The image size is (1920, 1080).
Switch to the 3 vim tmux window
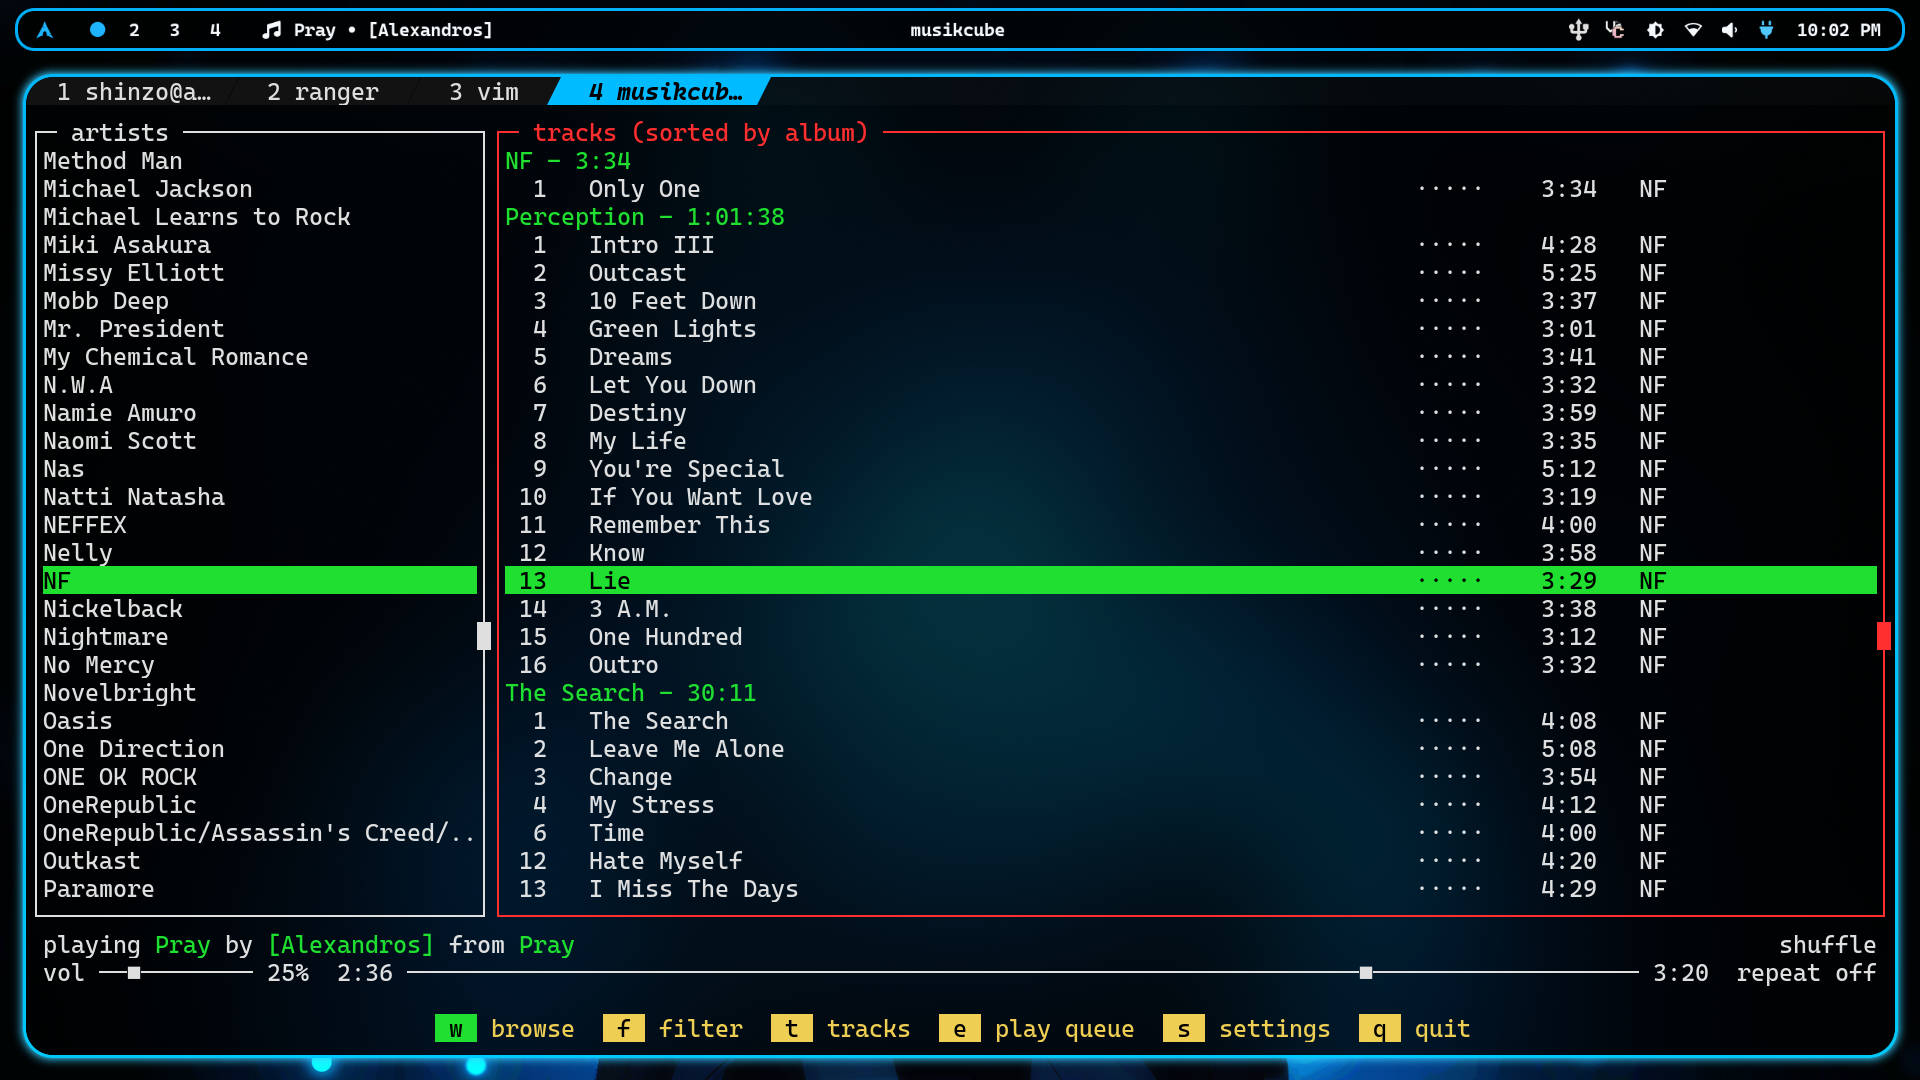tap(483, 92)
